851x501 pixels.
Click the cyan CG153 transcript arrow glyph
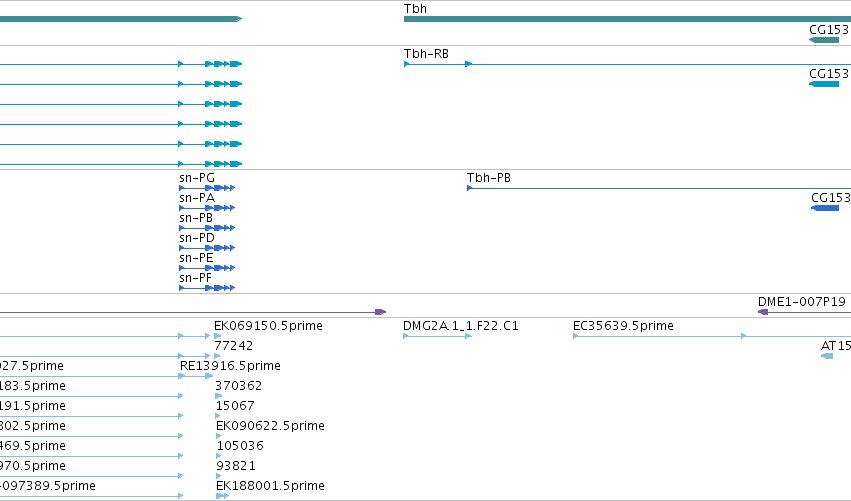[824, 84]
